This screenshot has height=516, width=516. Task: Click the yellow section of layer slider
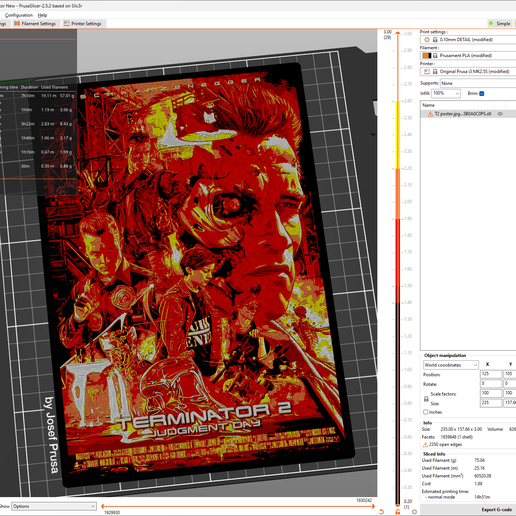click(x=397, y=135)
